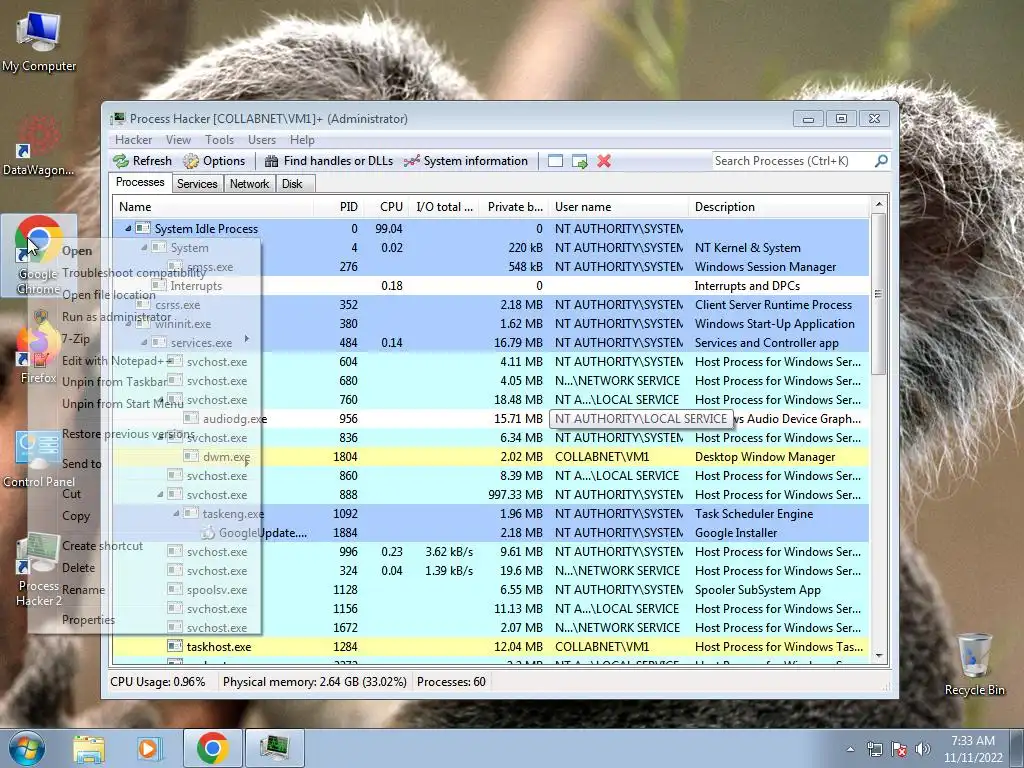Click the process list scrollbar down arrow

[x=879, y=655]
